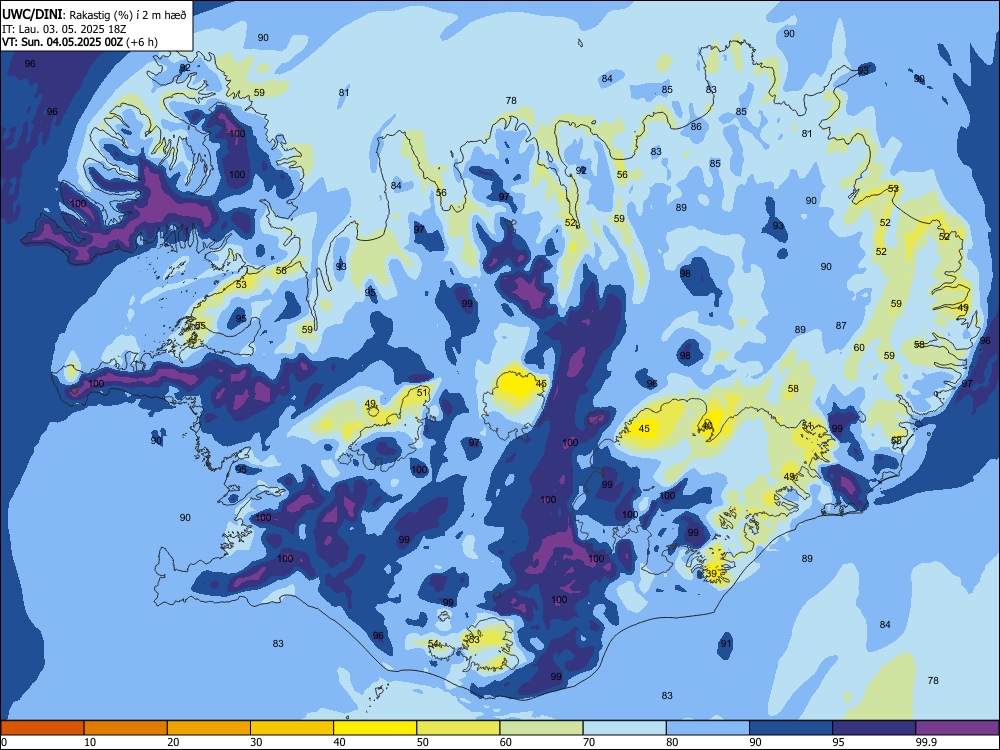Choose the 70–80 pale blue legend swatch
The image size is (1000, 750).
pyautogui.click(x=624, y=728)
